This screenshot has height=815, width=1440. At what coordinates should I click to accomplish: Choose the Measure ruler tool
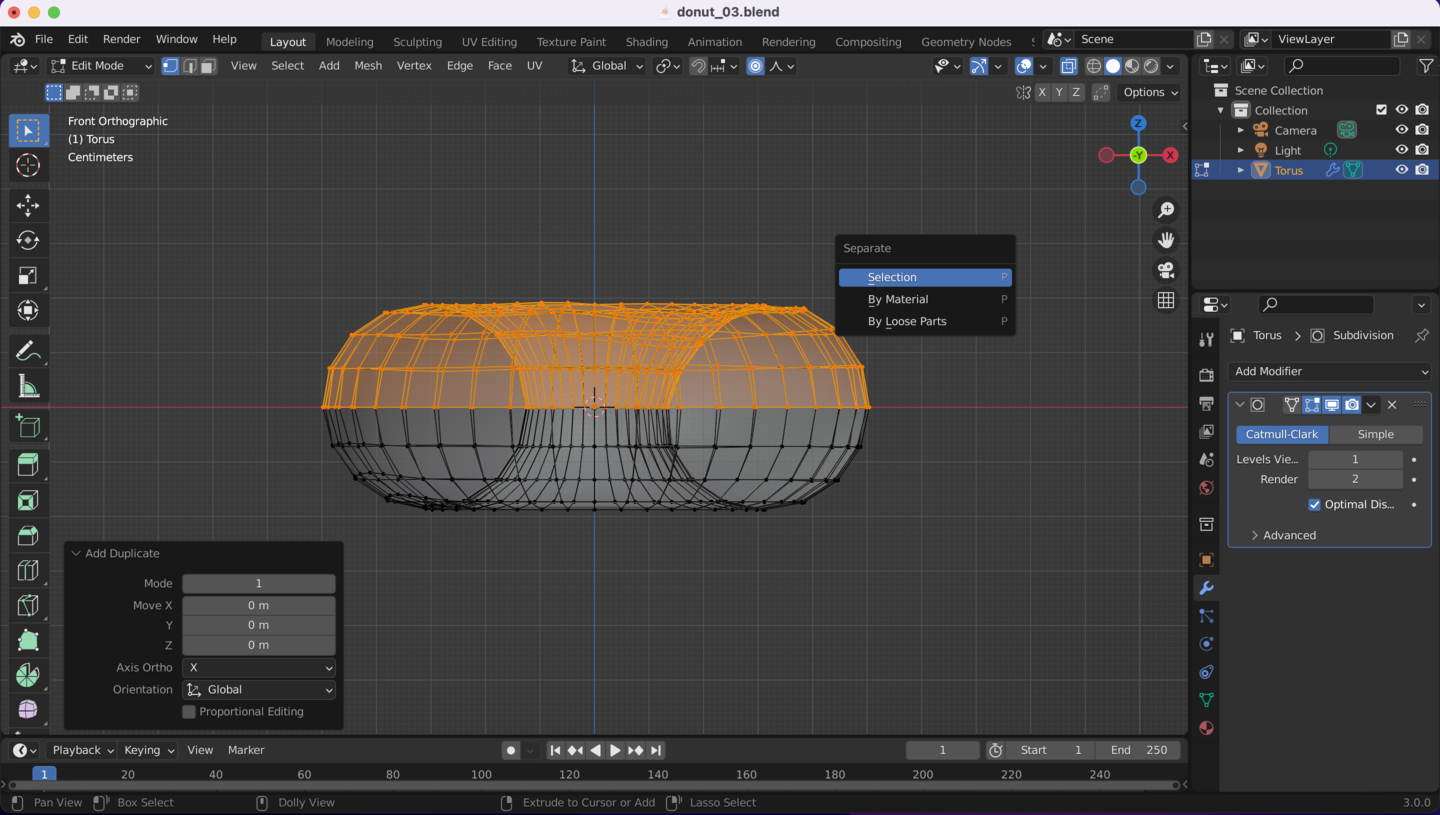[28, 387]
